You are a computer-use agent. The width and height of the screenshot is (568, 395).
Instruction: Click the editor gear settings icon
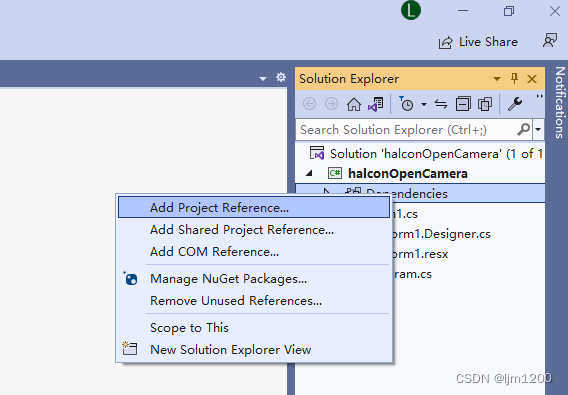281,77
